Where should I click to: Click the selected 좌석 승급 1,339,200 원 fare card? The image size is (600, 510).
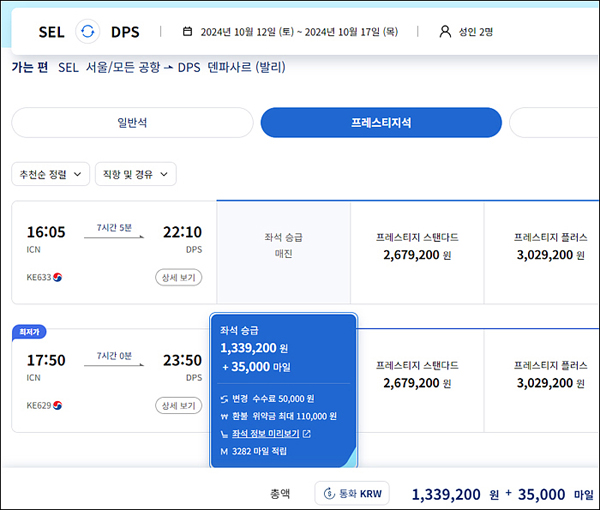click(284, 390)
